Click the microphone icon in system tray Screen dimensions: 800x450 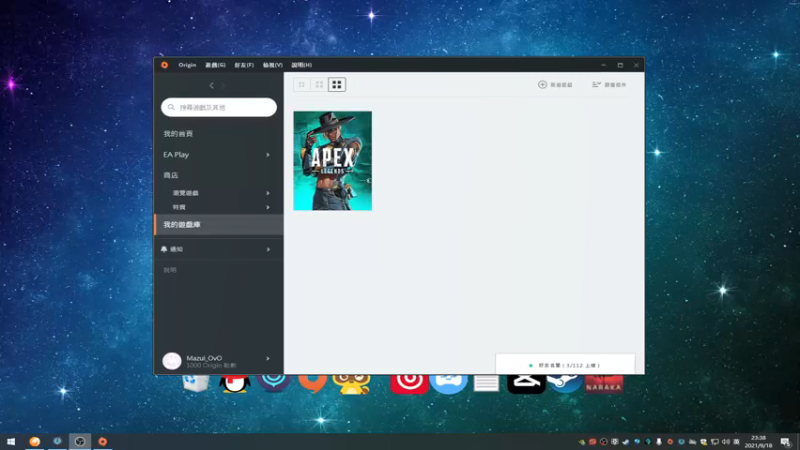click(x=659, y=442)
